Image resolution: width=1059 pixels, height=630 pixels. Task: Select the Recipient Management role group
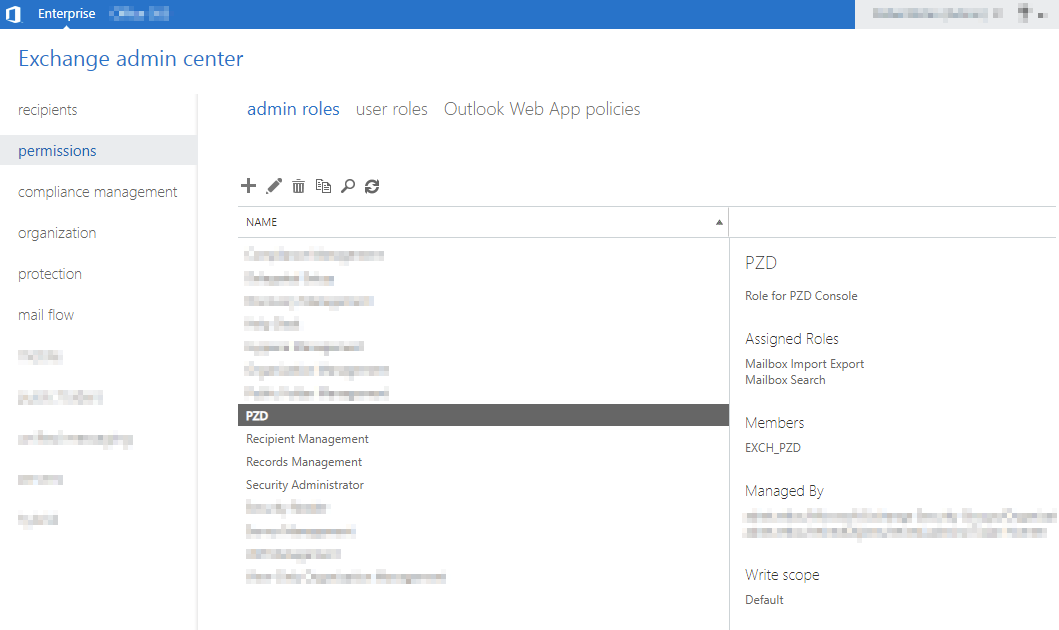tap(307, 439)
